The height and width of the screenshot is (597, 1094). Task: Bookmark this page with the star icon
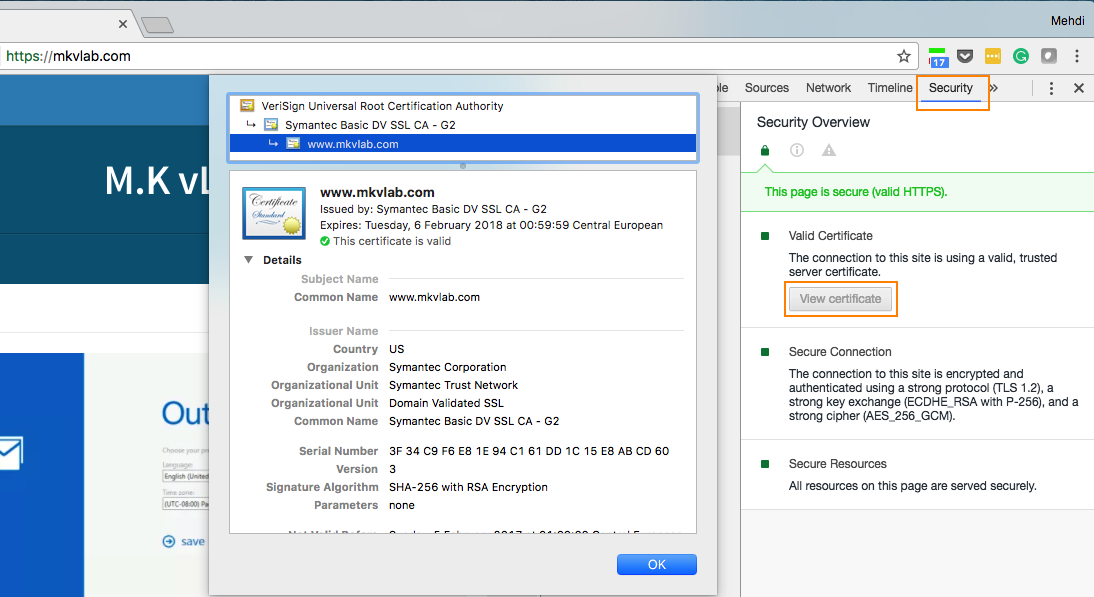(x=903, y=56)
